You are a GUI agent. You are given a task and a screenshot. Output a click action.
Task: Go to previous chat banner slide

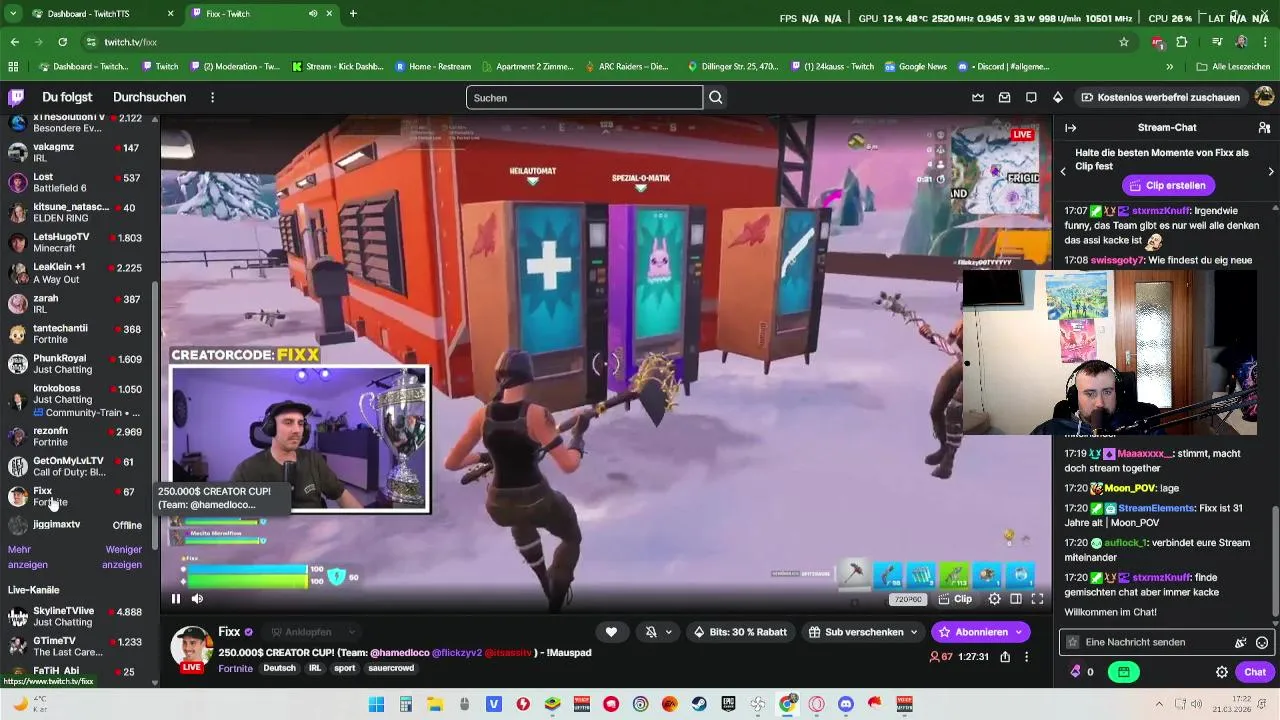(1063, 172)
